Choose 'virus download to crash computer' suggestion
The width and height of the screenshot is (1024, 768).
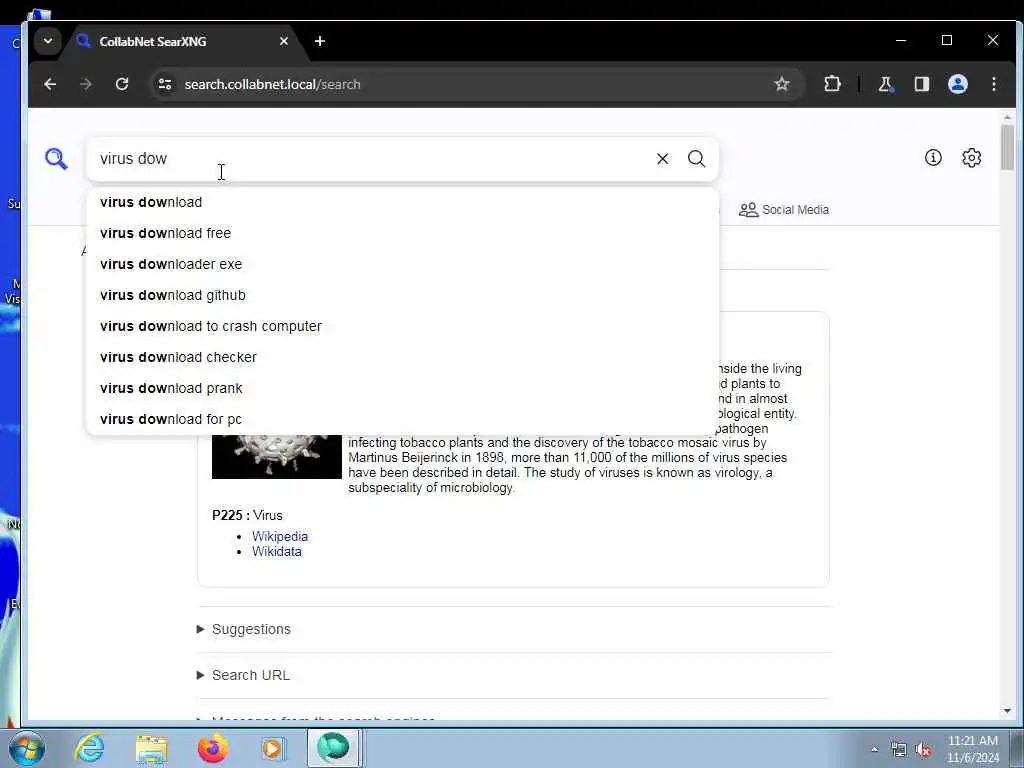tap(402, 326)
